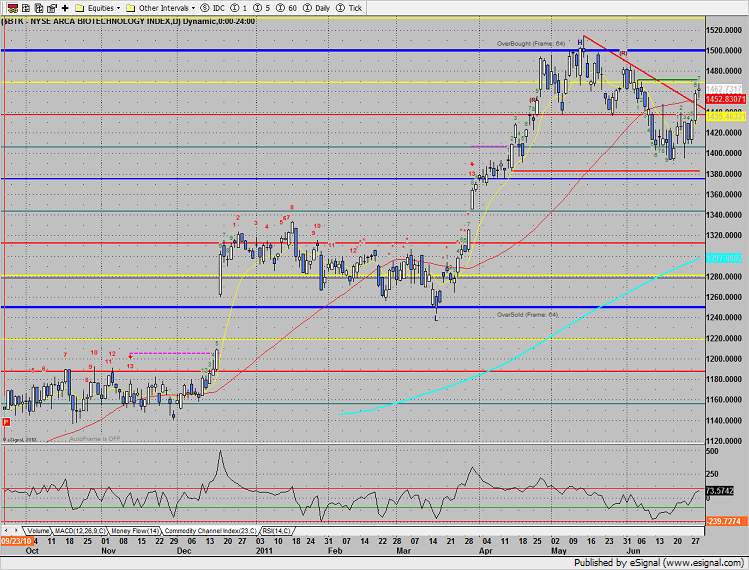The width and height of the screenshot is (749, 570).
Task: Click the third toolbar icon with overlapping pages
Action: point(39,8)
